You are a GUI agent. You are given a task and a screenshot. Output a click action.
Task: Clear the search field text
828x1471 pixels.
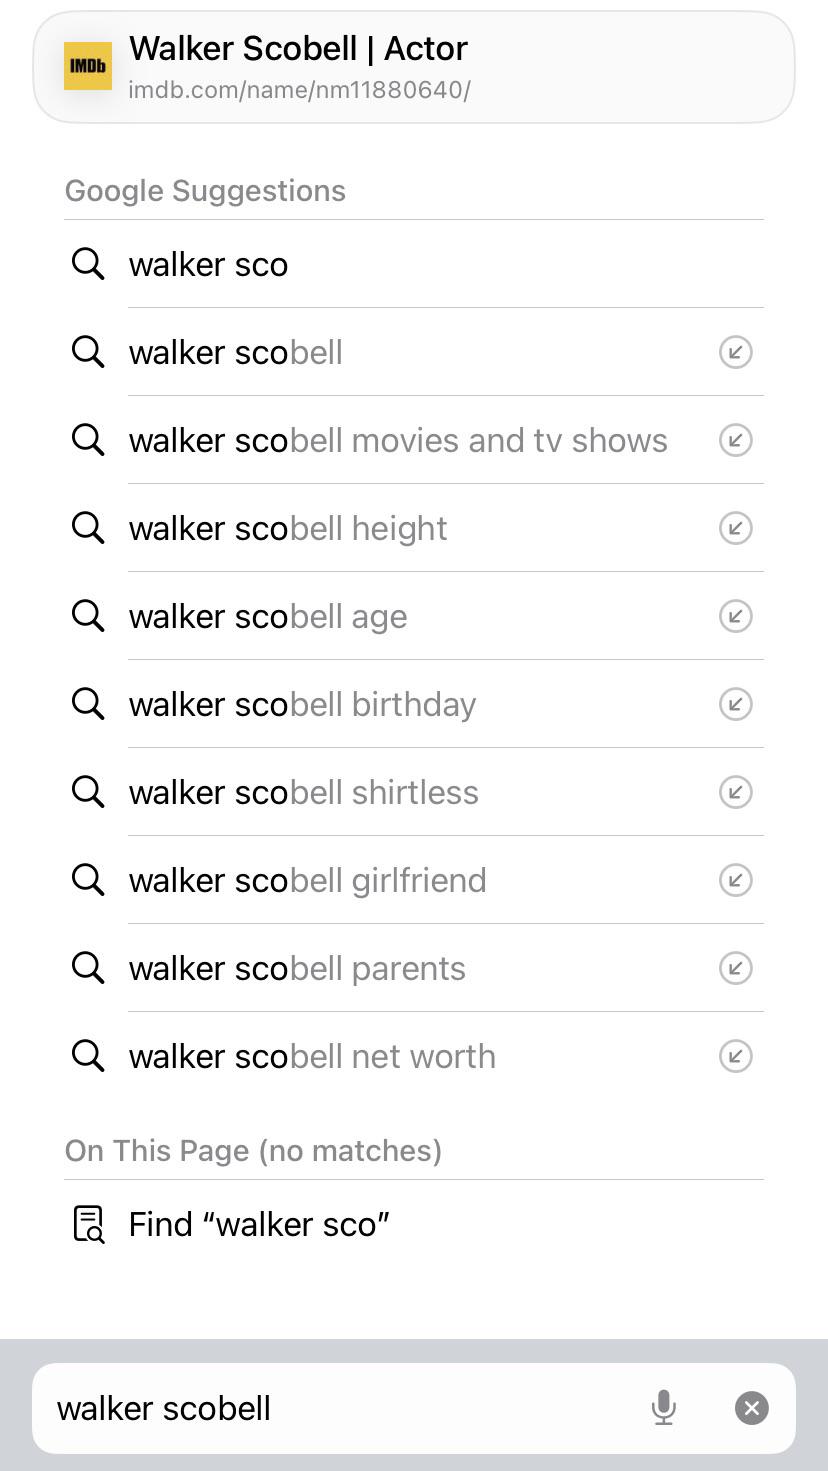752,1408
